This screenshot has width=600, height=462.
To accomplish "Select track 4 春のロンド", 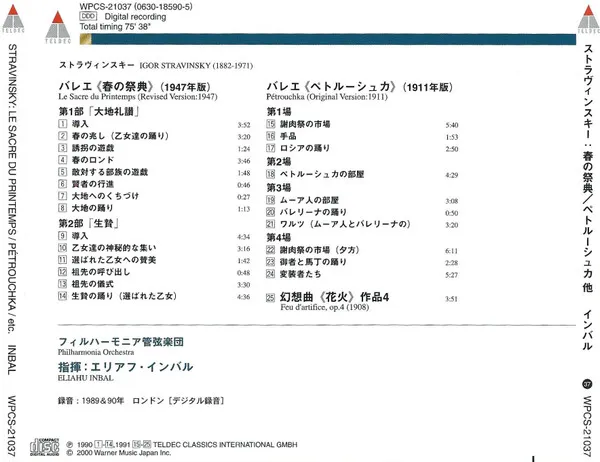I will click(93, 160).
